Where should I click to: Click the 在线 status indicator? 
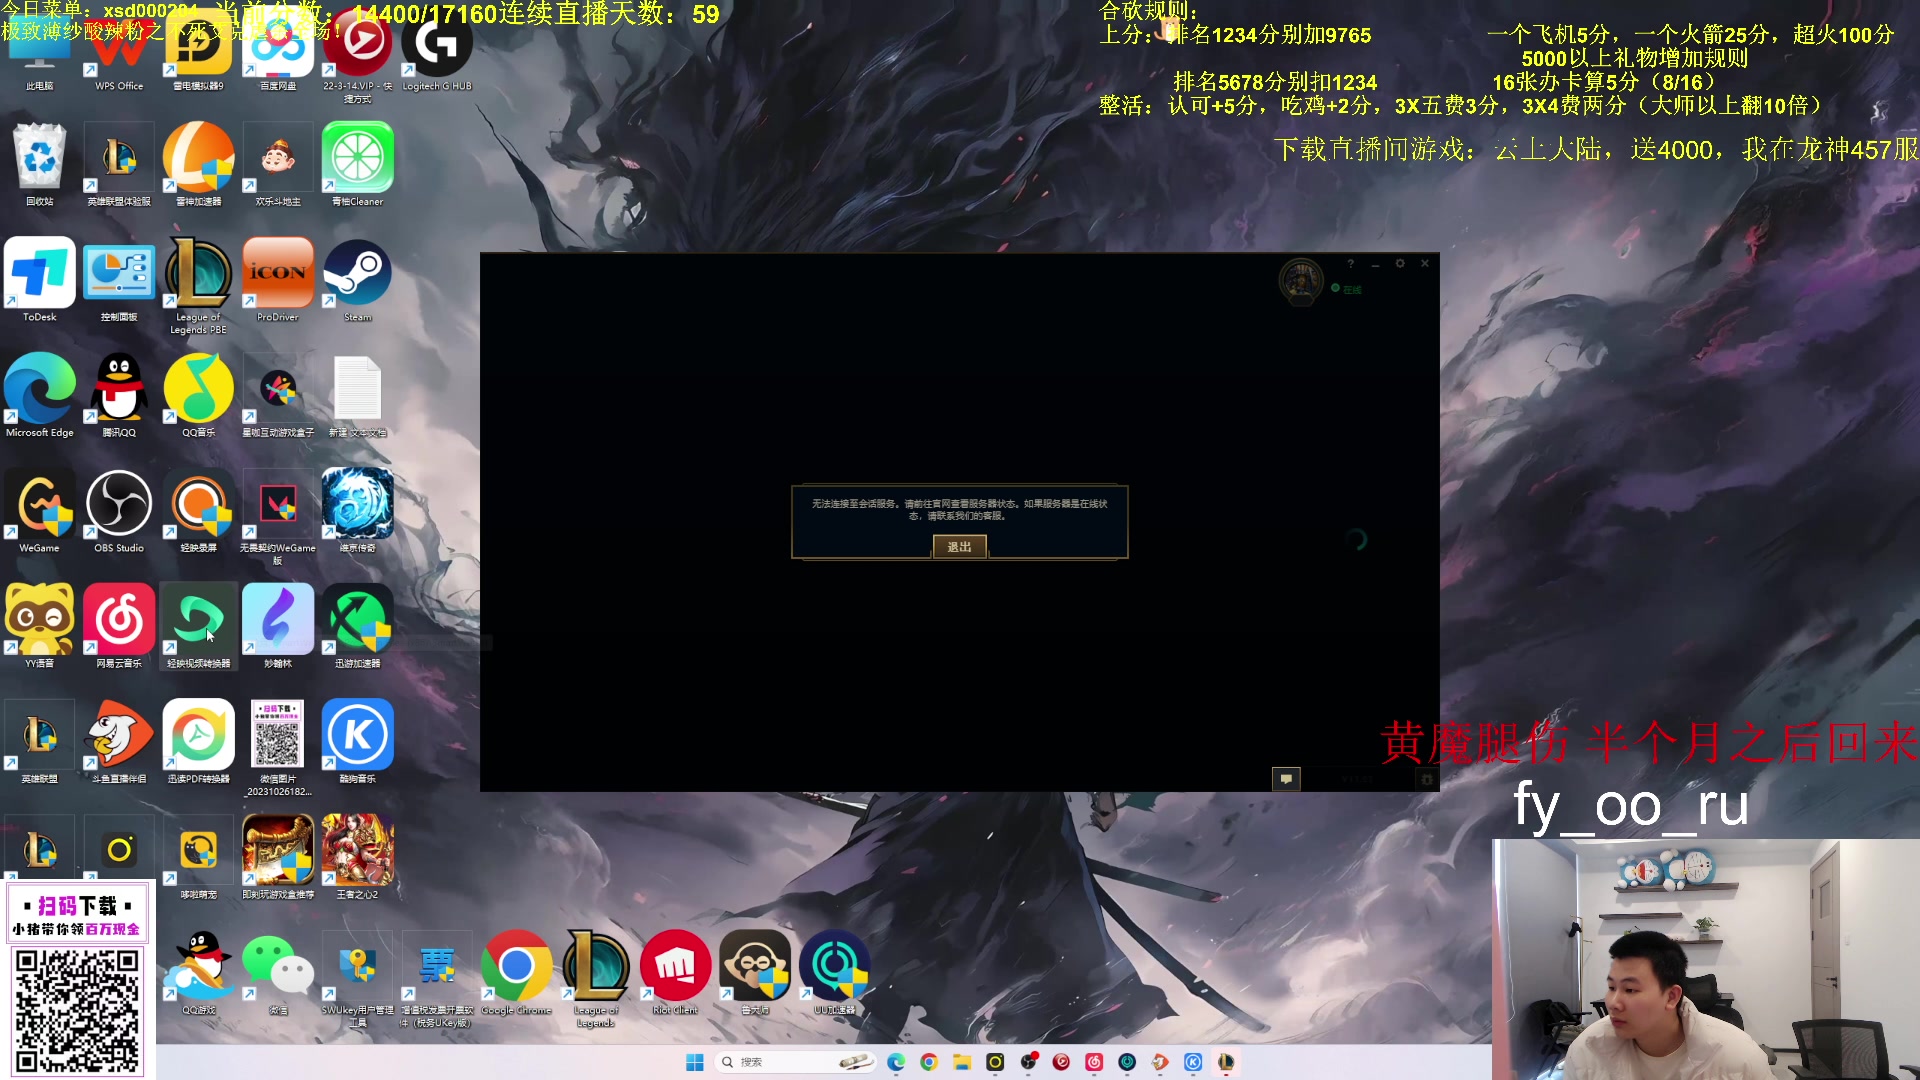(1347, 289)
